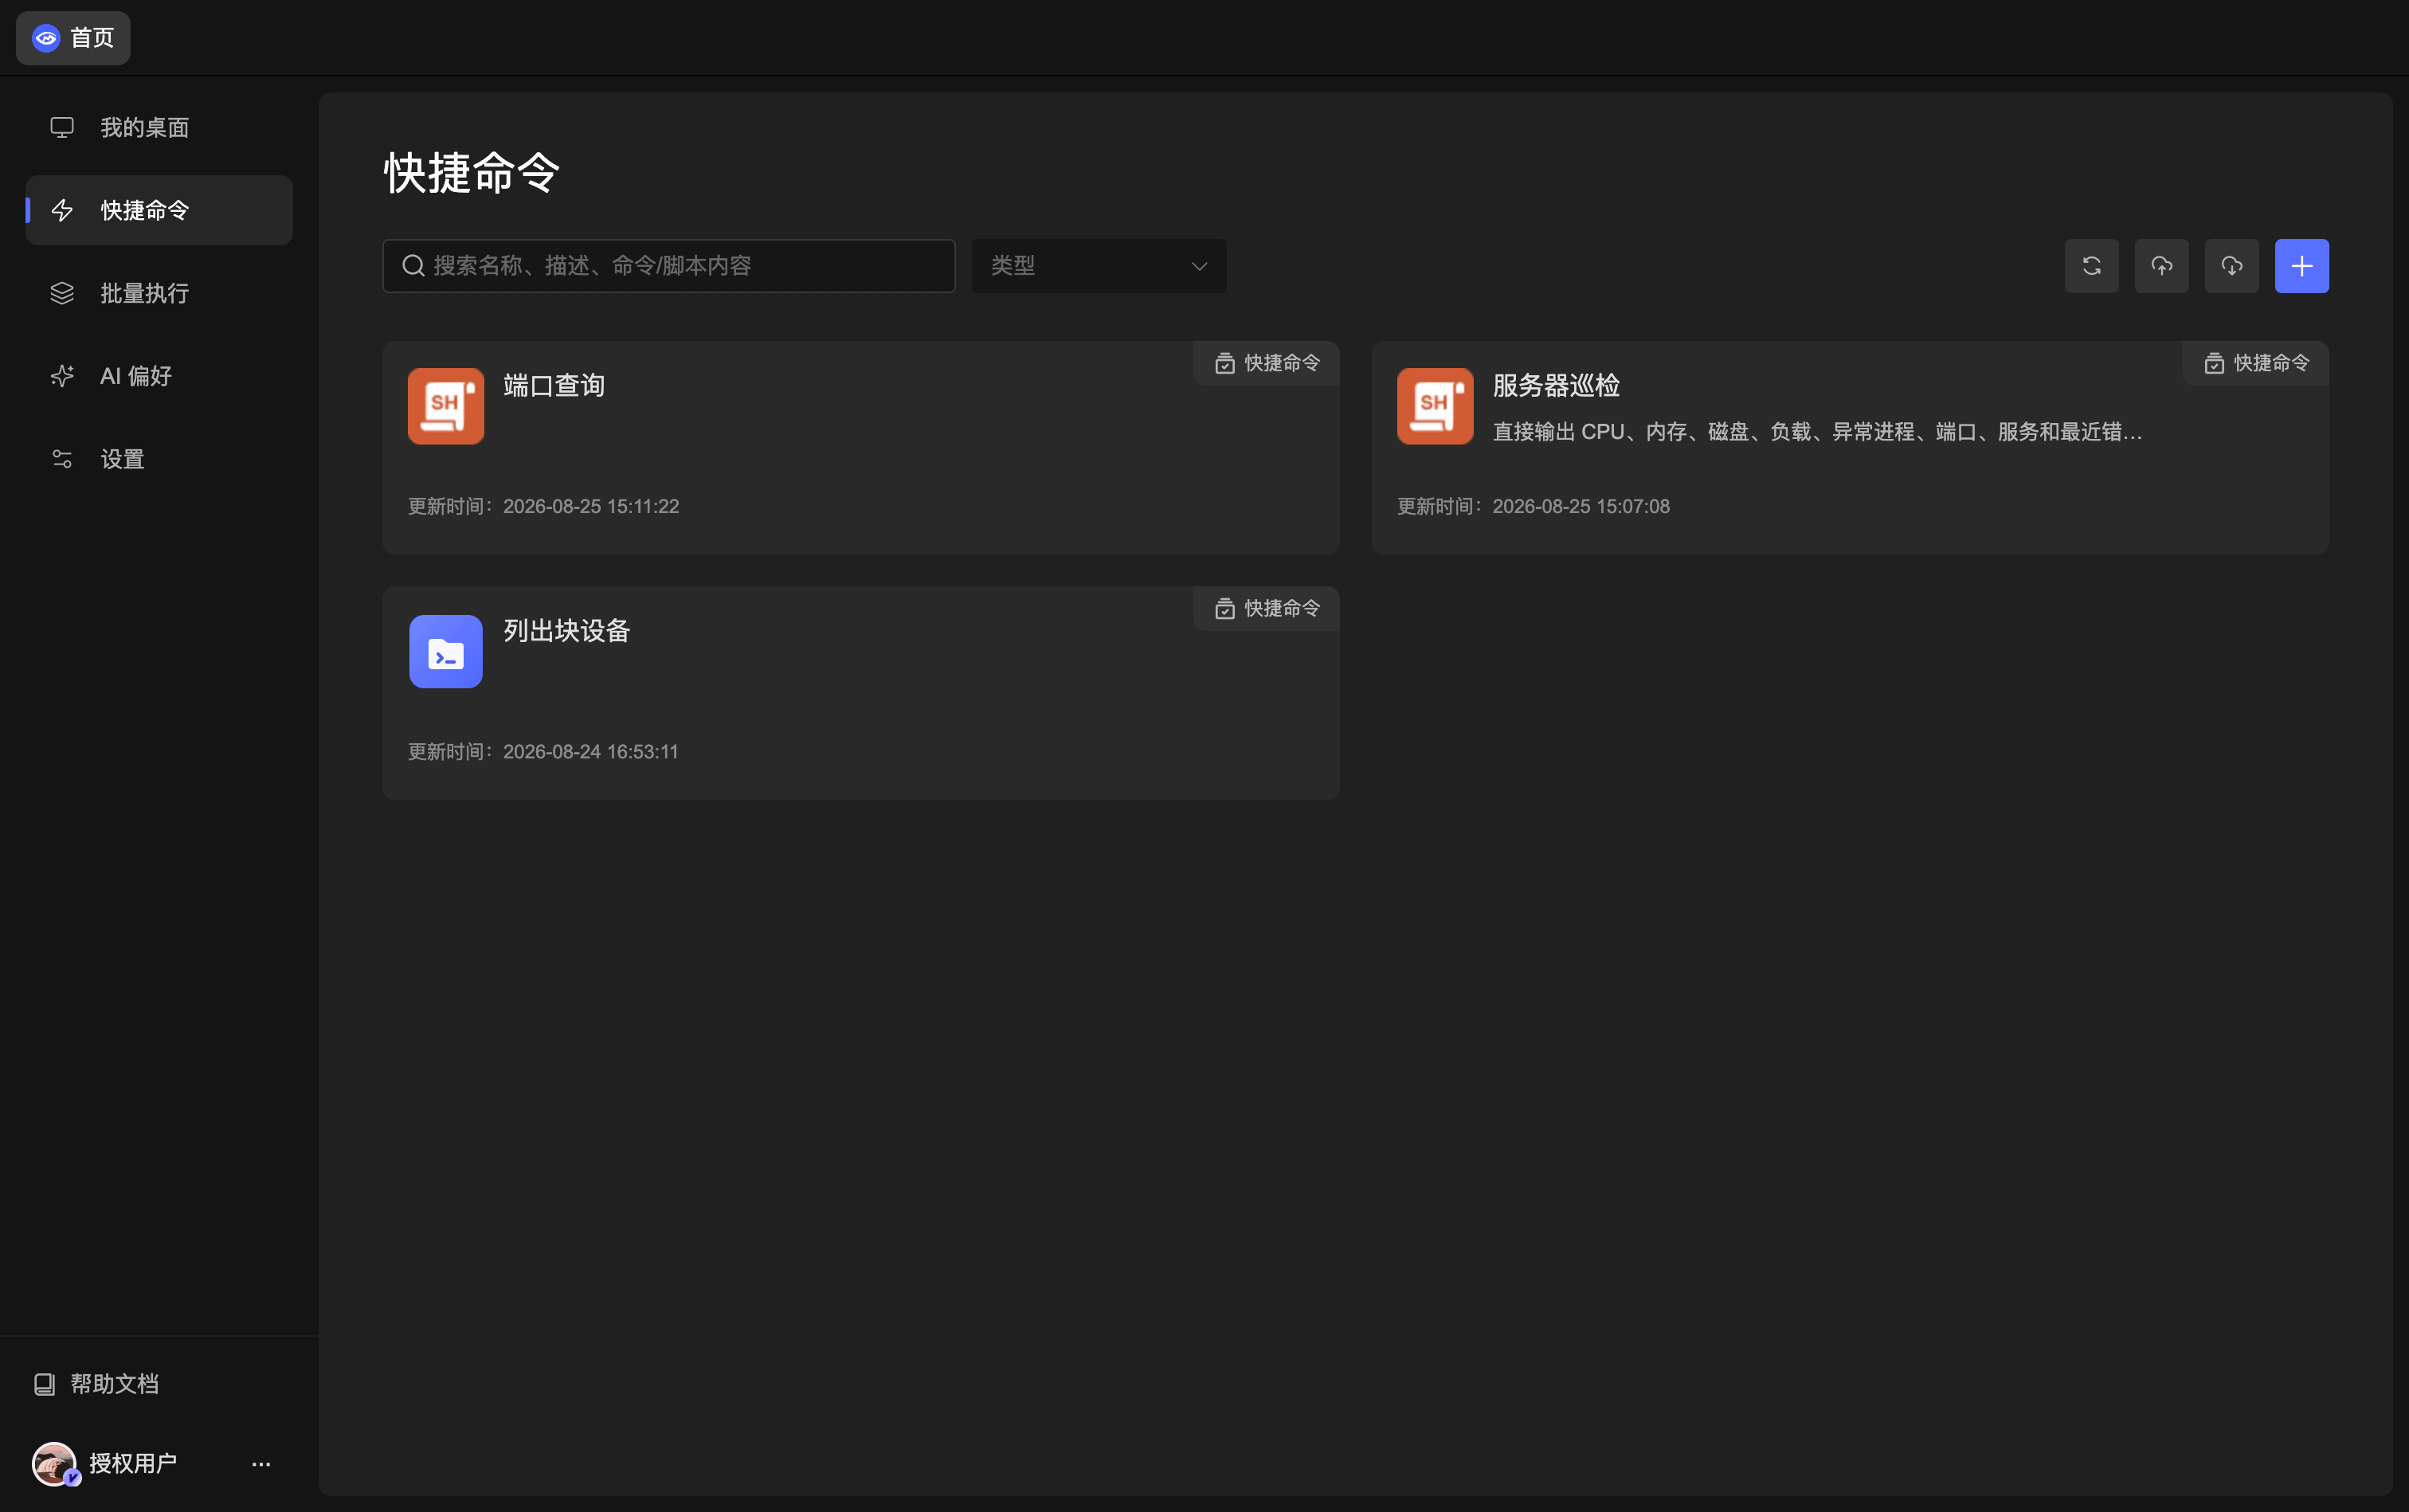Screen dimensions: 2409x1512
Task: Click the blue plus add button
Action: pyautogui.click(x=2301, y=266)
